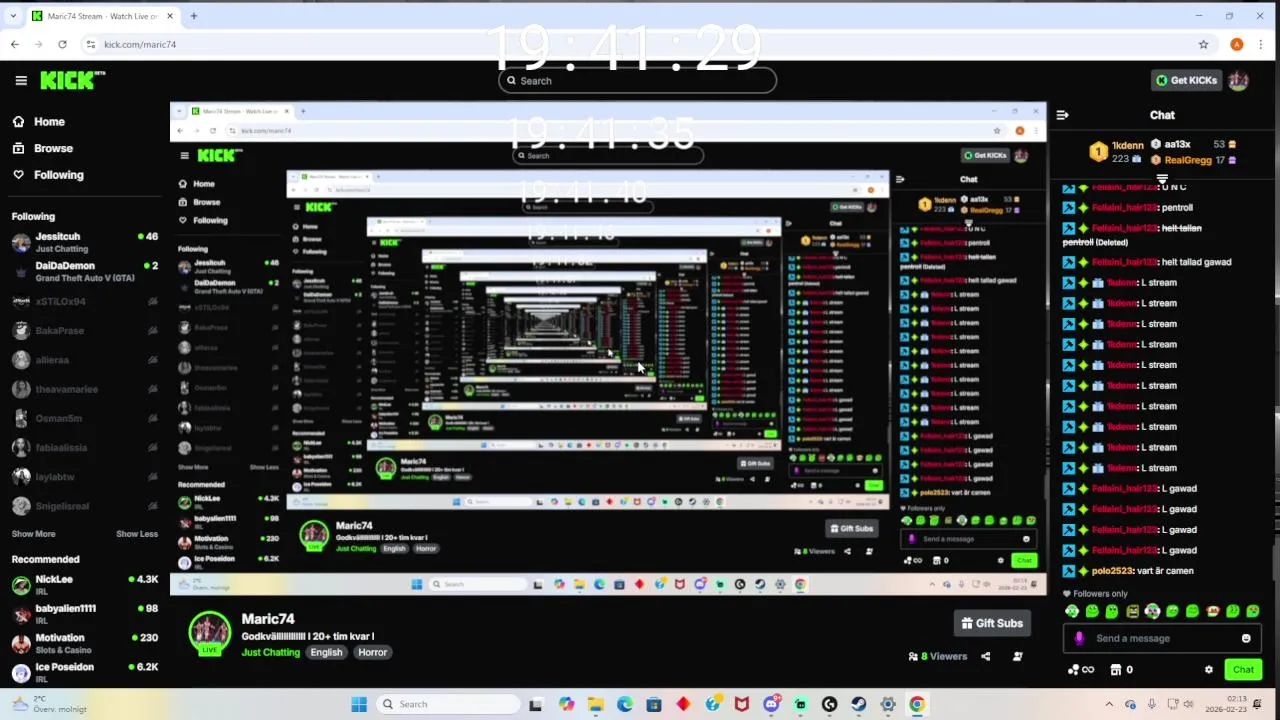Open recommended channel babyalien1111
1280x720 pixels.
(x=84, y=613)
